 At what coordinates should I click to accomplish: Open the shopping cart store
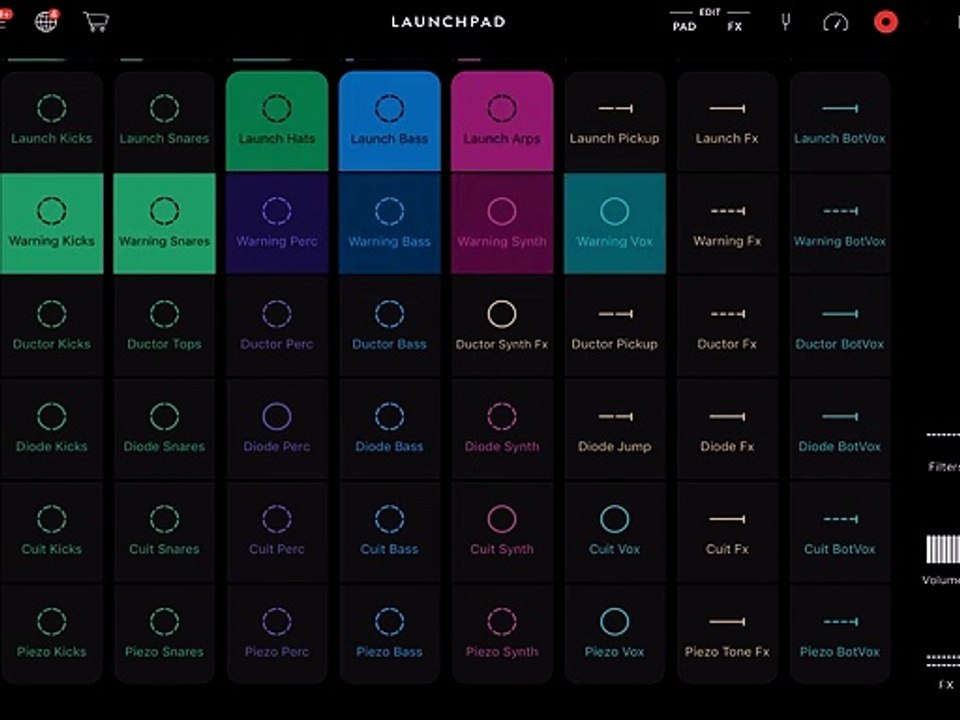point(96,21)
